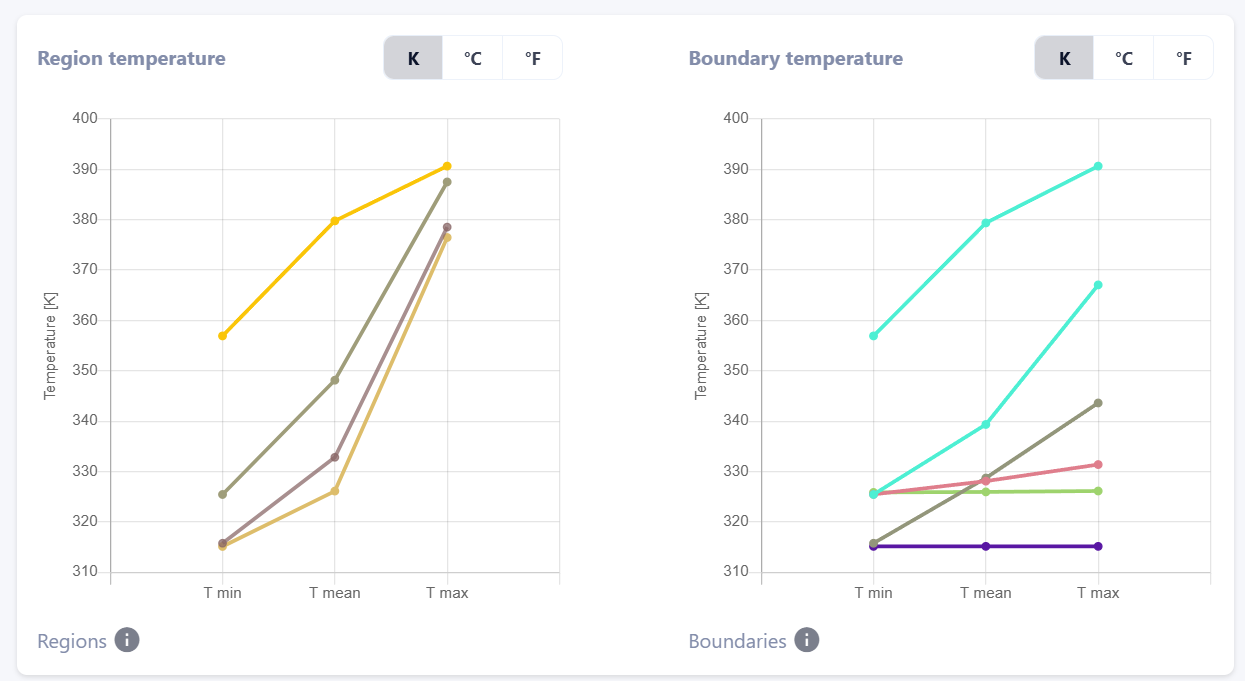Switch Region temperature units to °F
The height and width of the screenshot is (681, 1245).
point(532,58)
